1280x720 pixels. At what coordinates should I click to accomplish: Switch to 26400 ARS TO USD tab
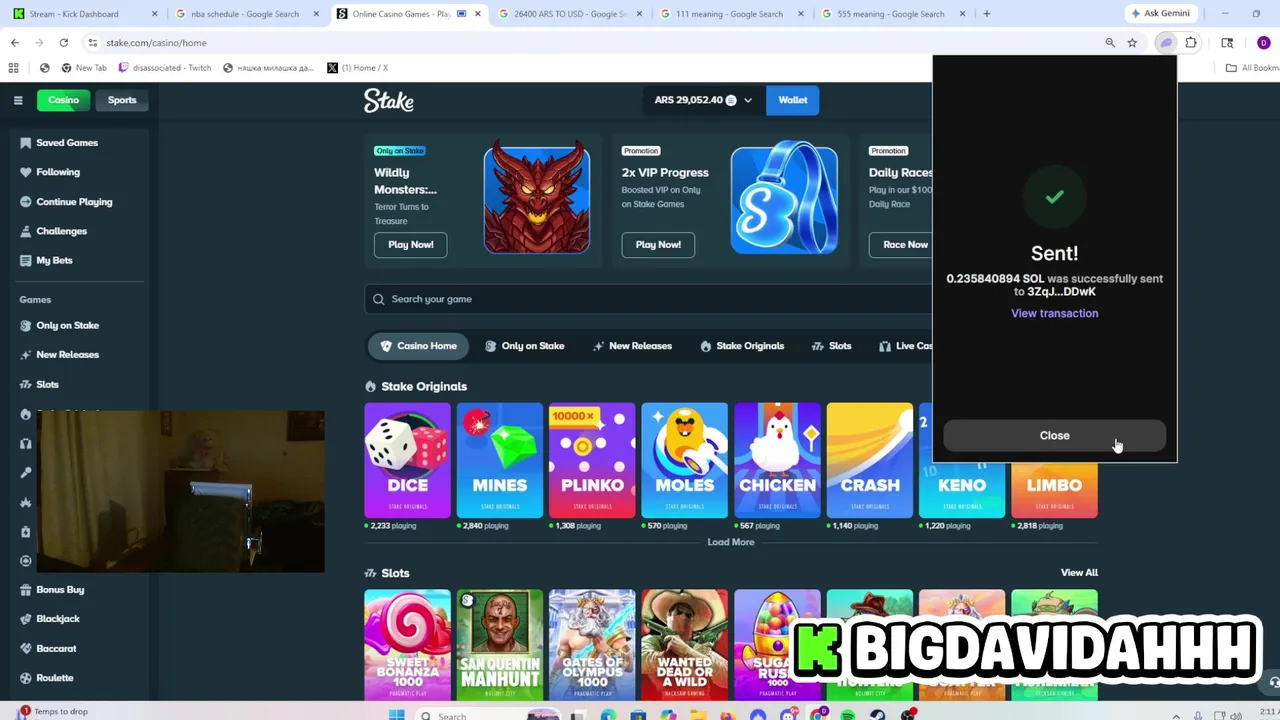pyautogui.click(x=571, y=14)
